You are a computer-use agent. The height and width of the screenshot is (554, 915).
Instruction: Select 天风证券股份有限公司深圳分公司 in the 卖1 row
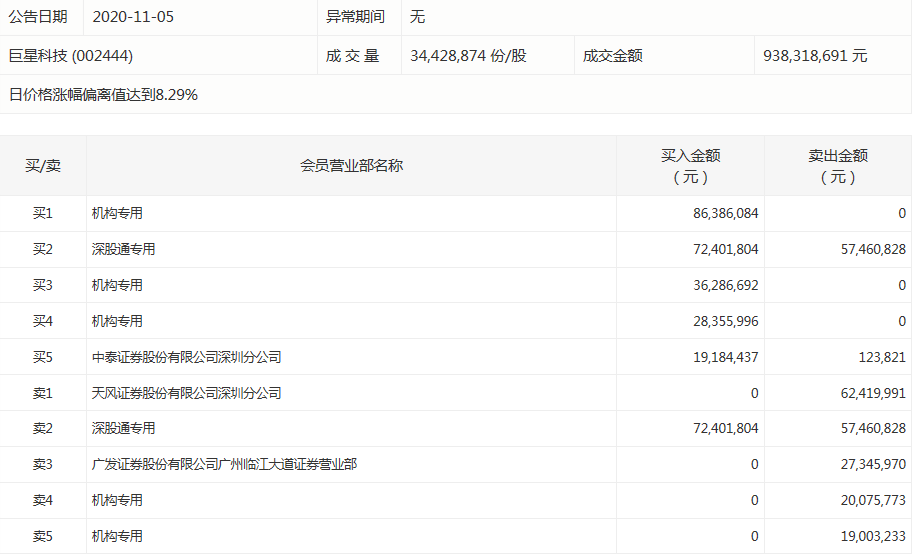tap(187, 393)
